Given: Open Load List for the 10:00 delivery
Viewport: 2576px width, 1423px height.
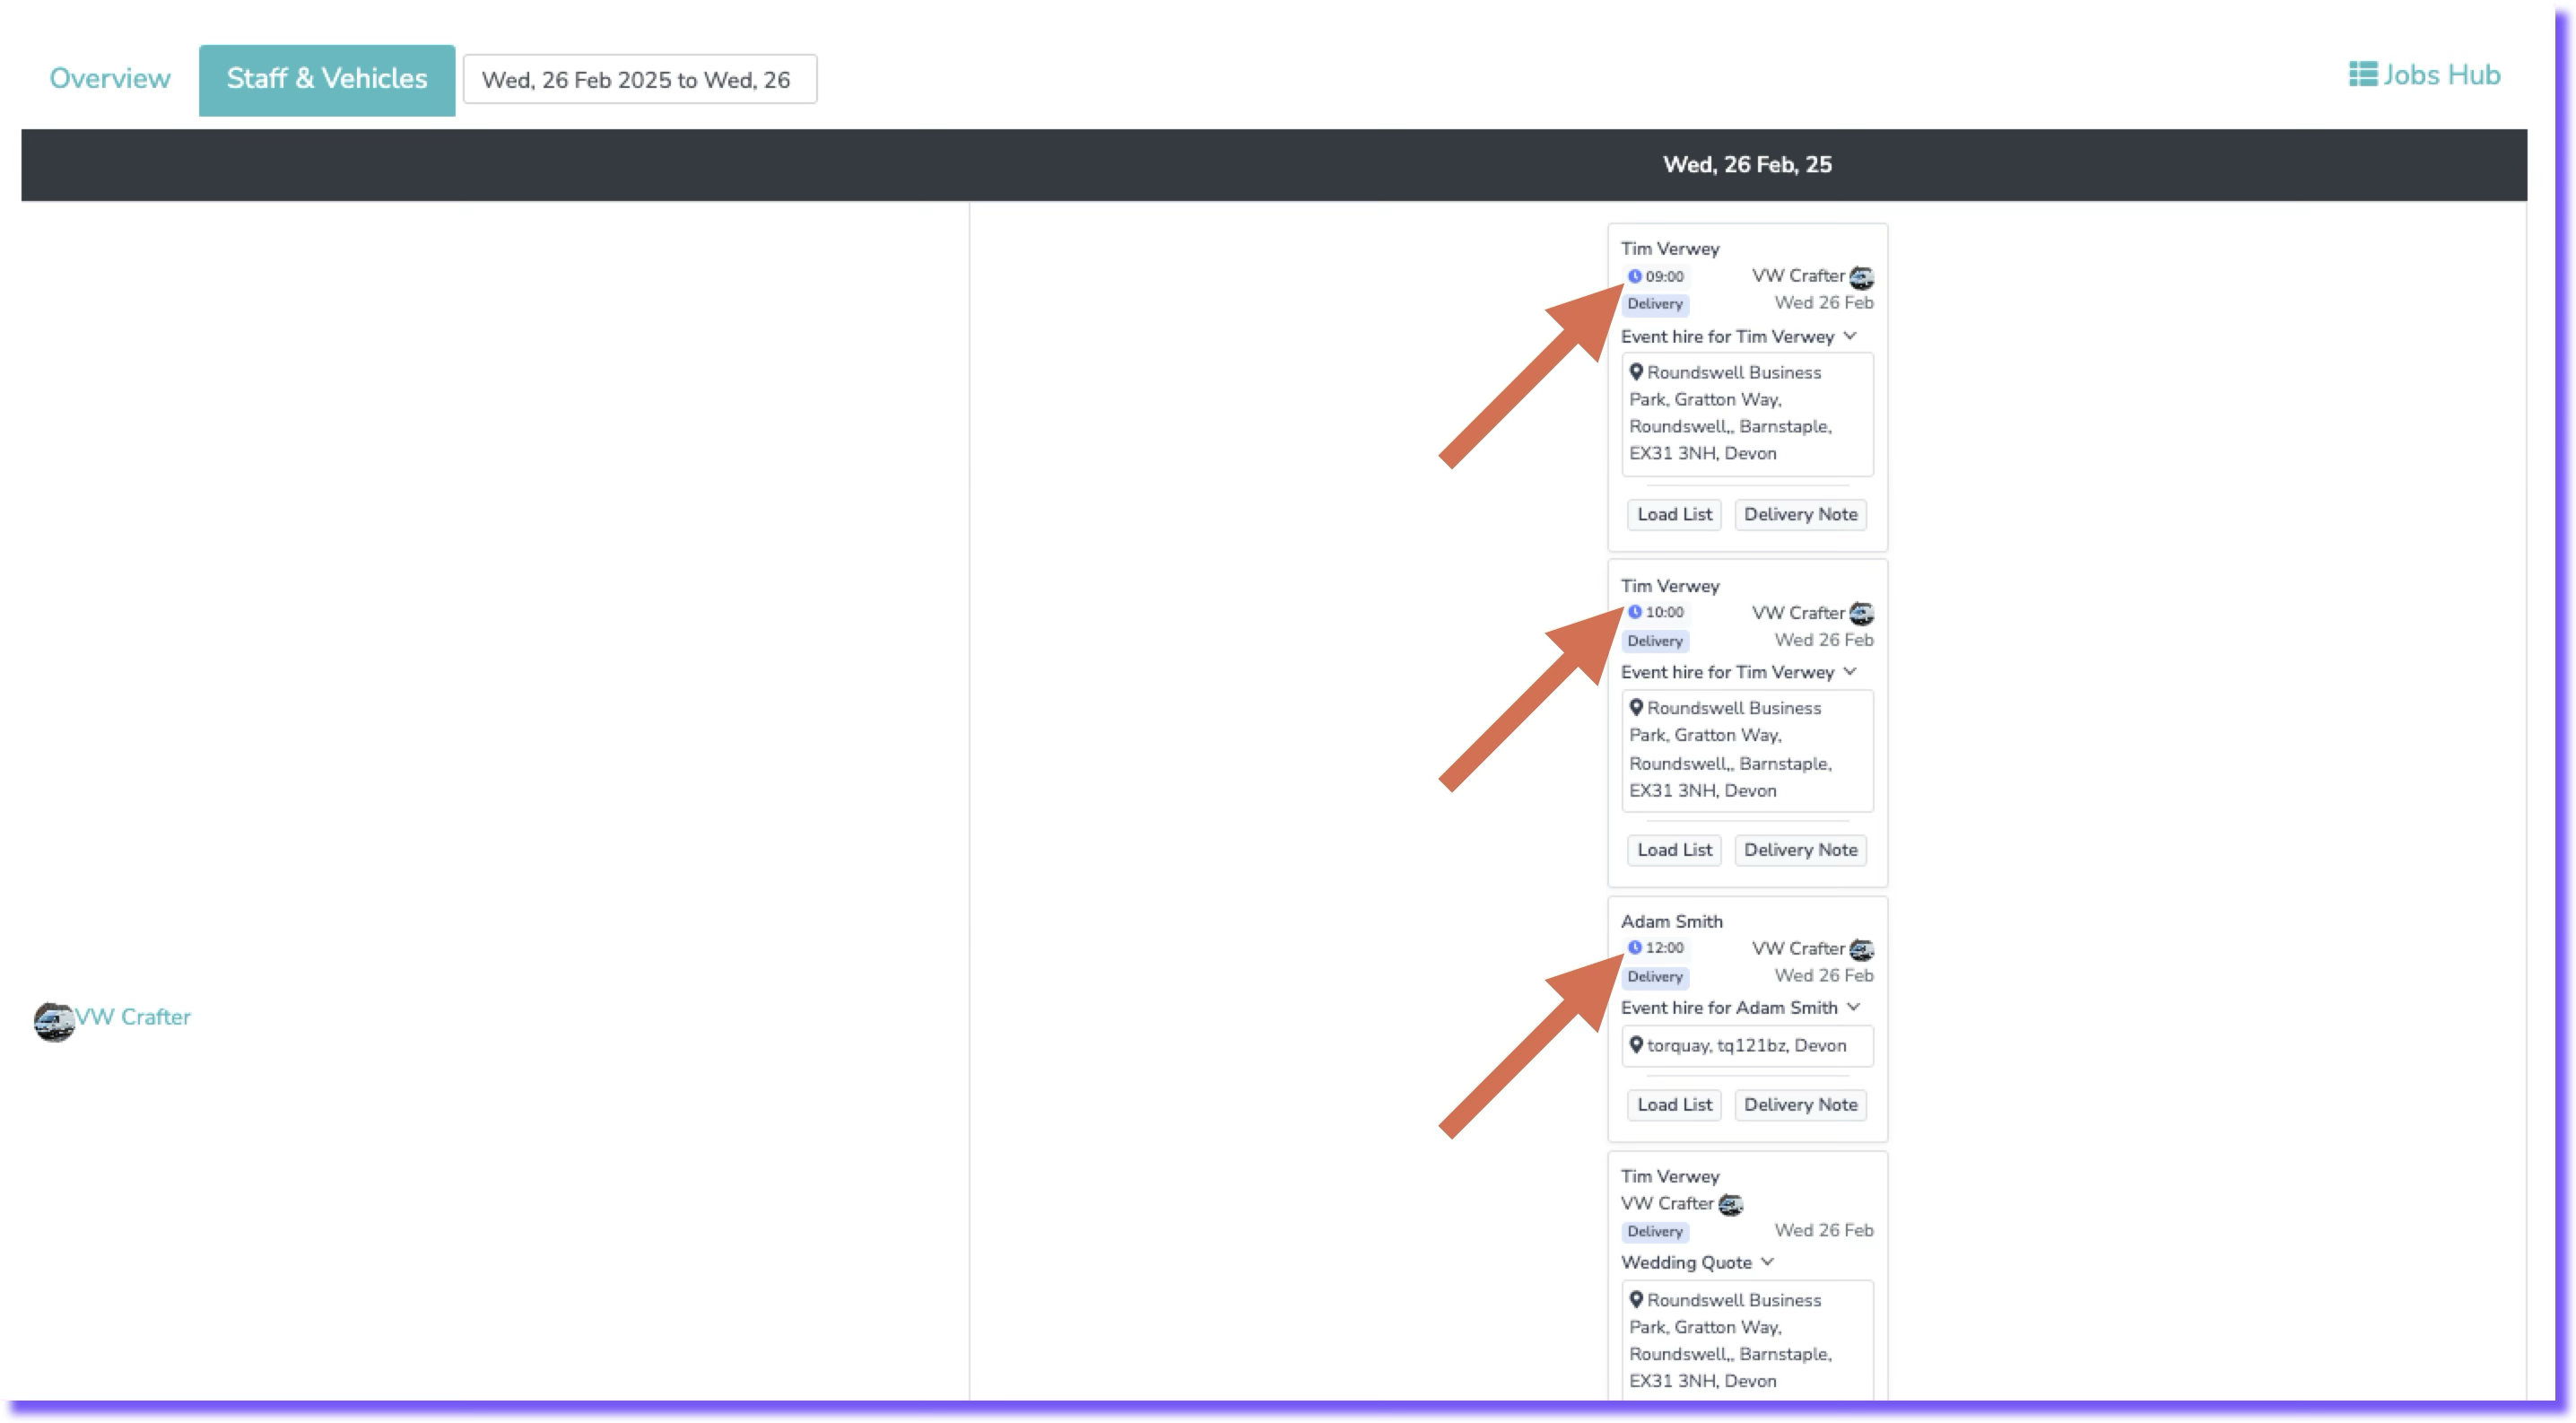Looking at the screenshot, I should click(1674, 850).
